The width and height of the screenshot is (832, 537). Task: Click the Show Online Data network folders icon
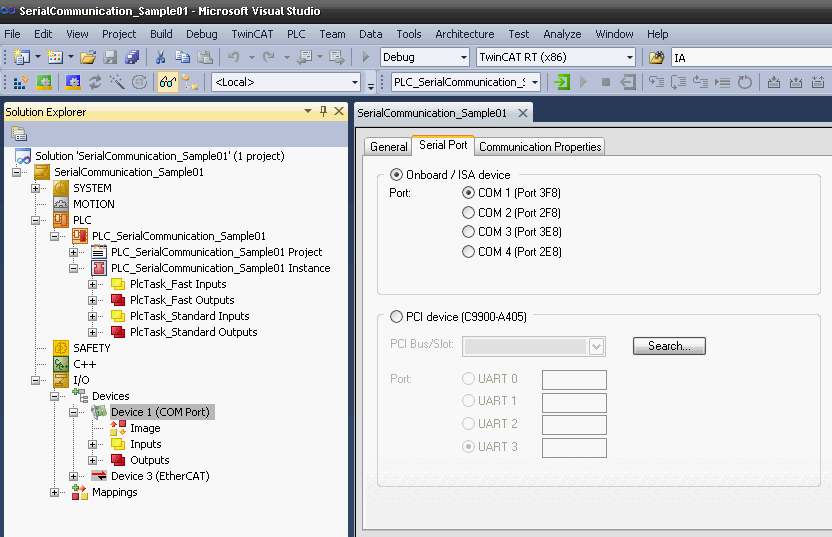click(x=190, y=82)
